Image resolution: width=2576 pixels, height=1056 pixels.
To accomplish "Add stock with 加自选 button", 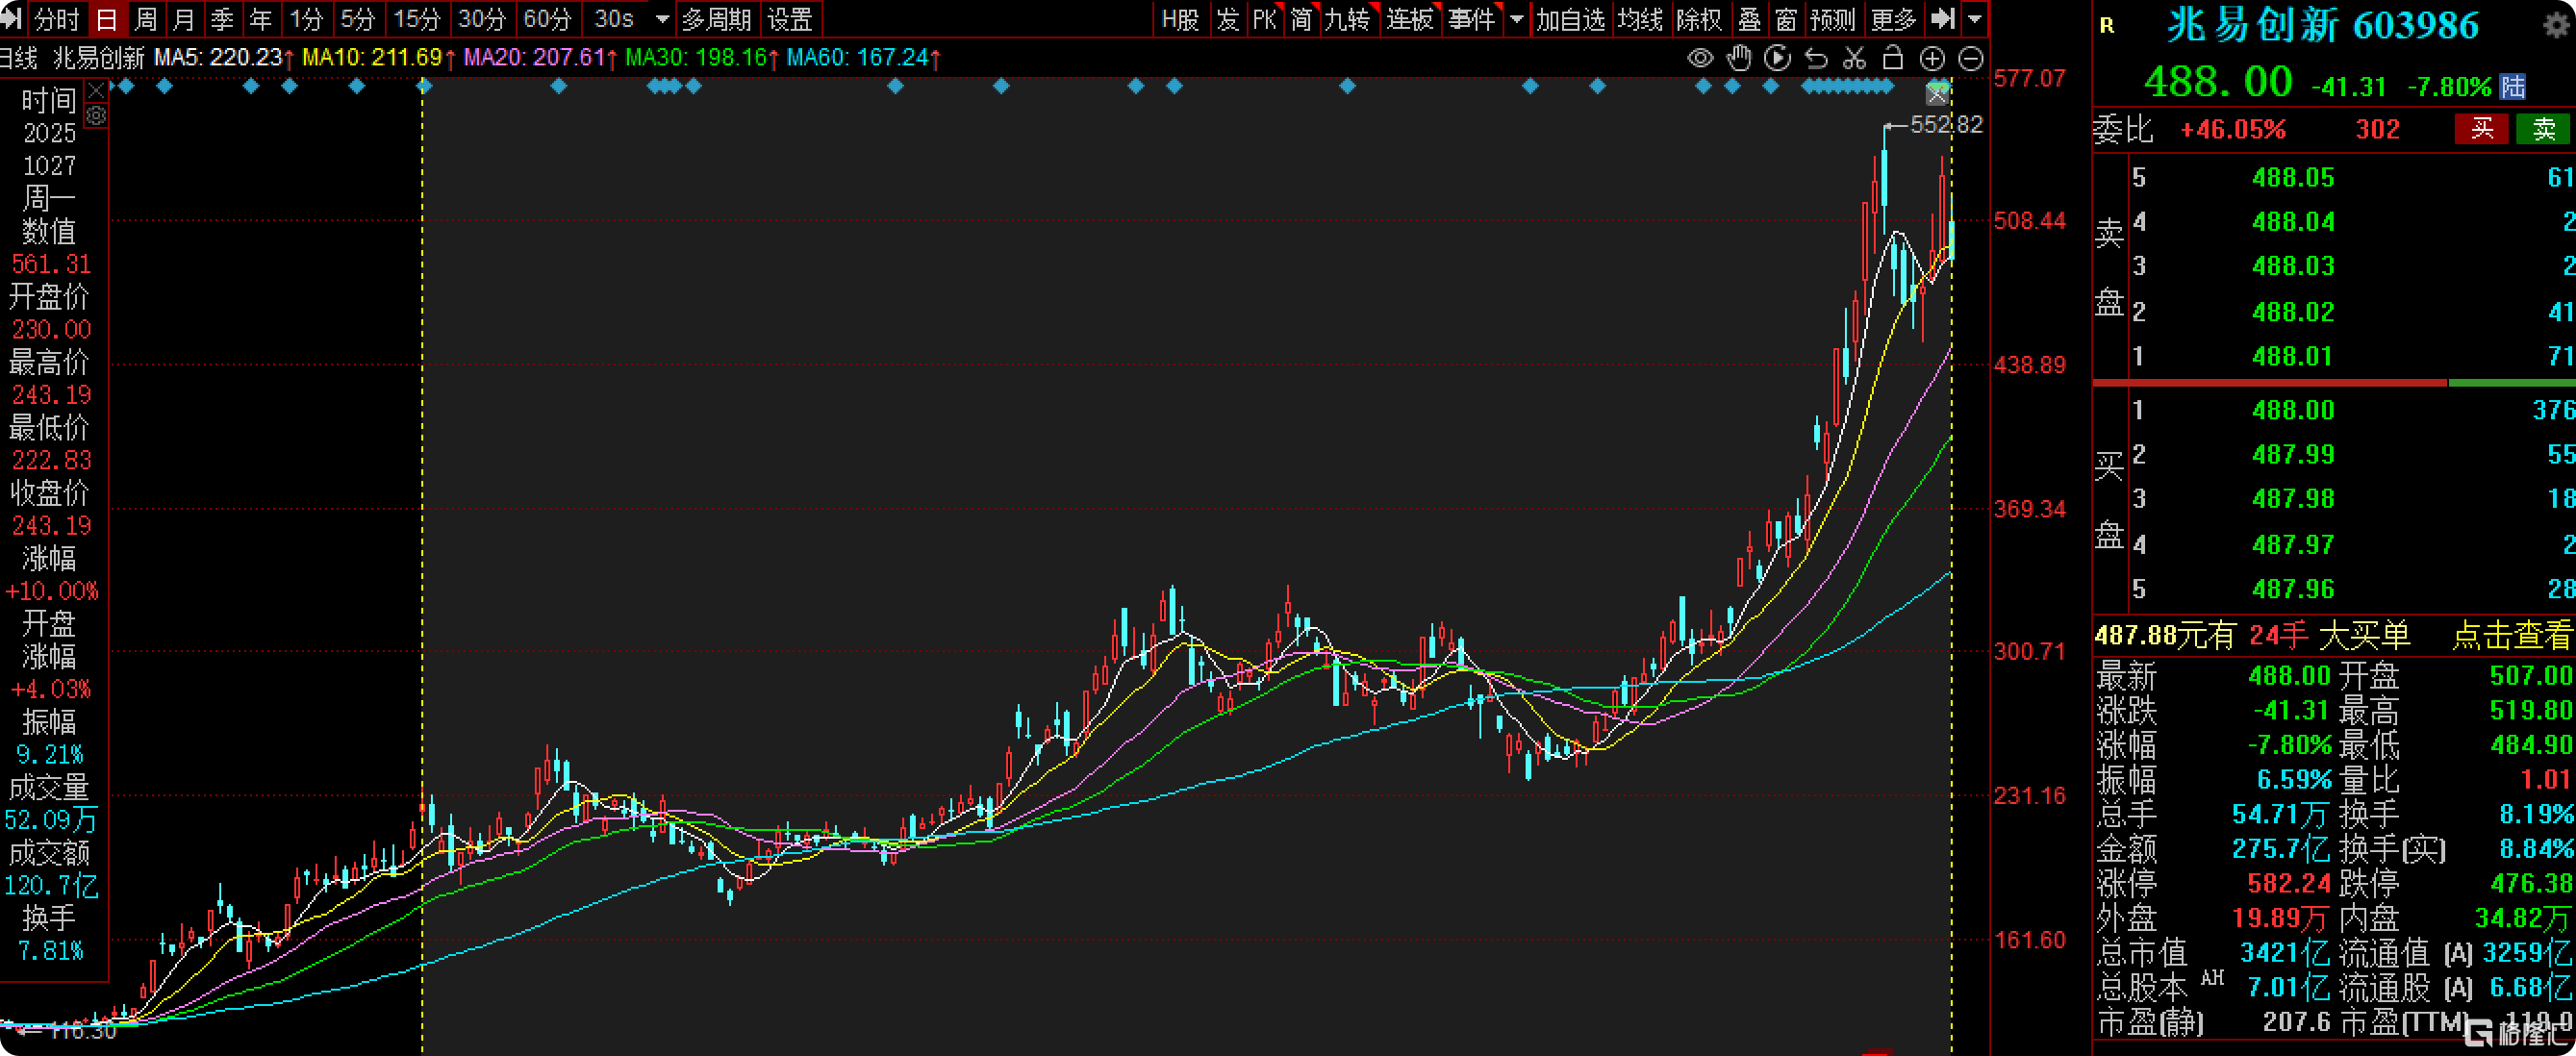I will click(1570, 19).
